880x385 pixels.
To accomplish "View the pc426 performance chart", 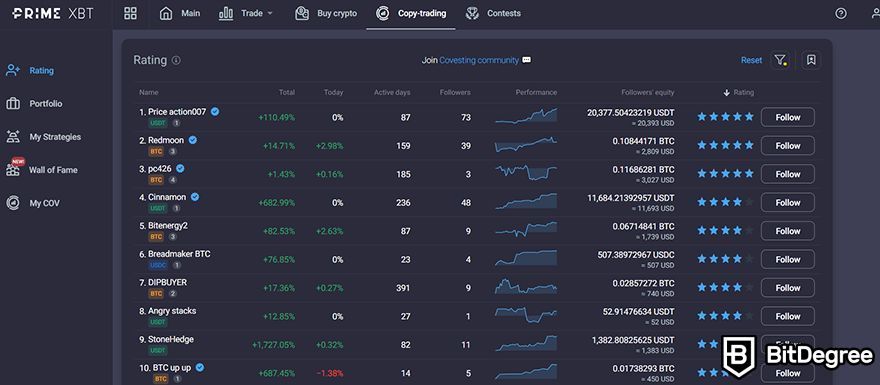I will coord(526,173).
